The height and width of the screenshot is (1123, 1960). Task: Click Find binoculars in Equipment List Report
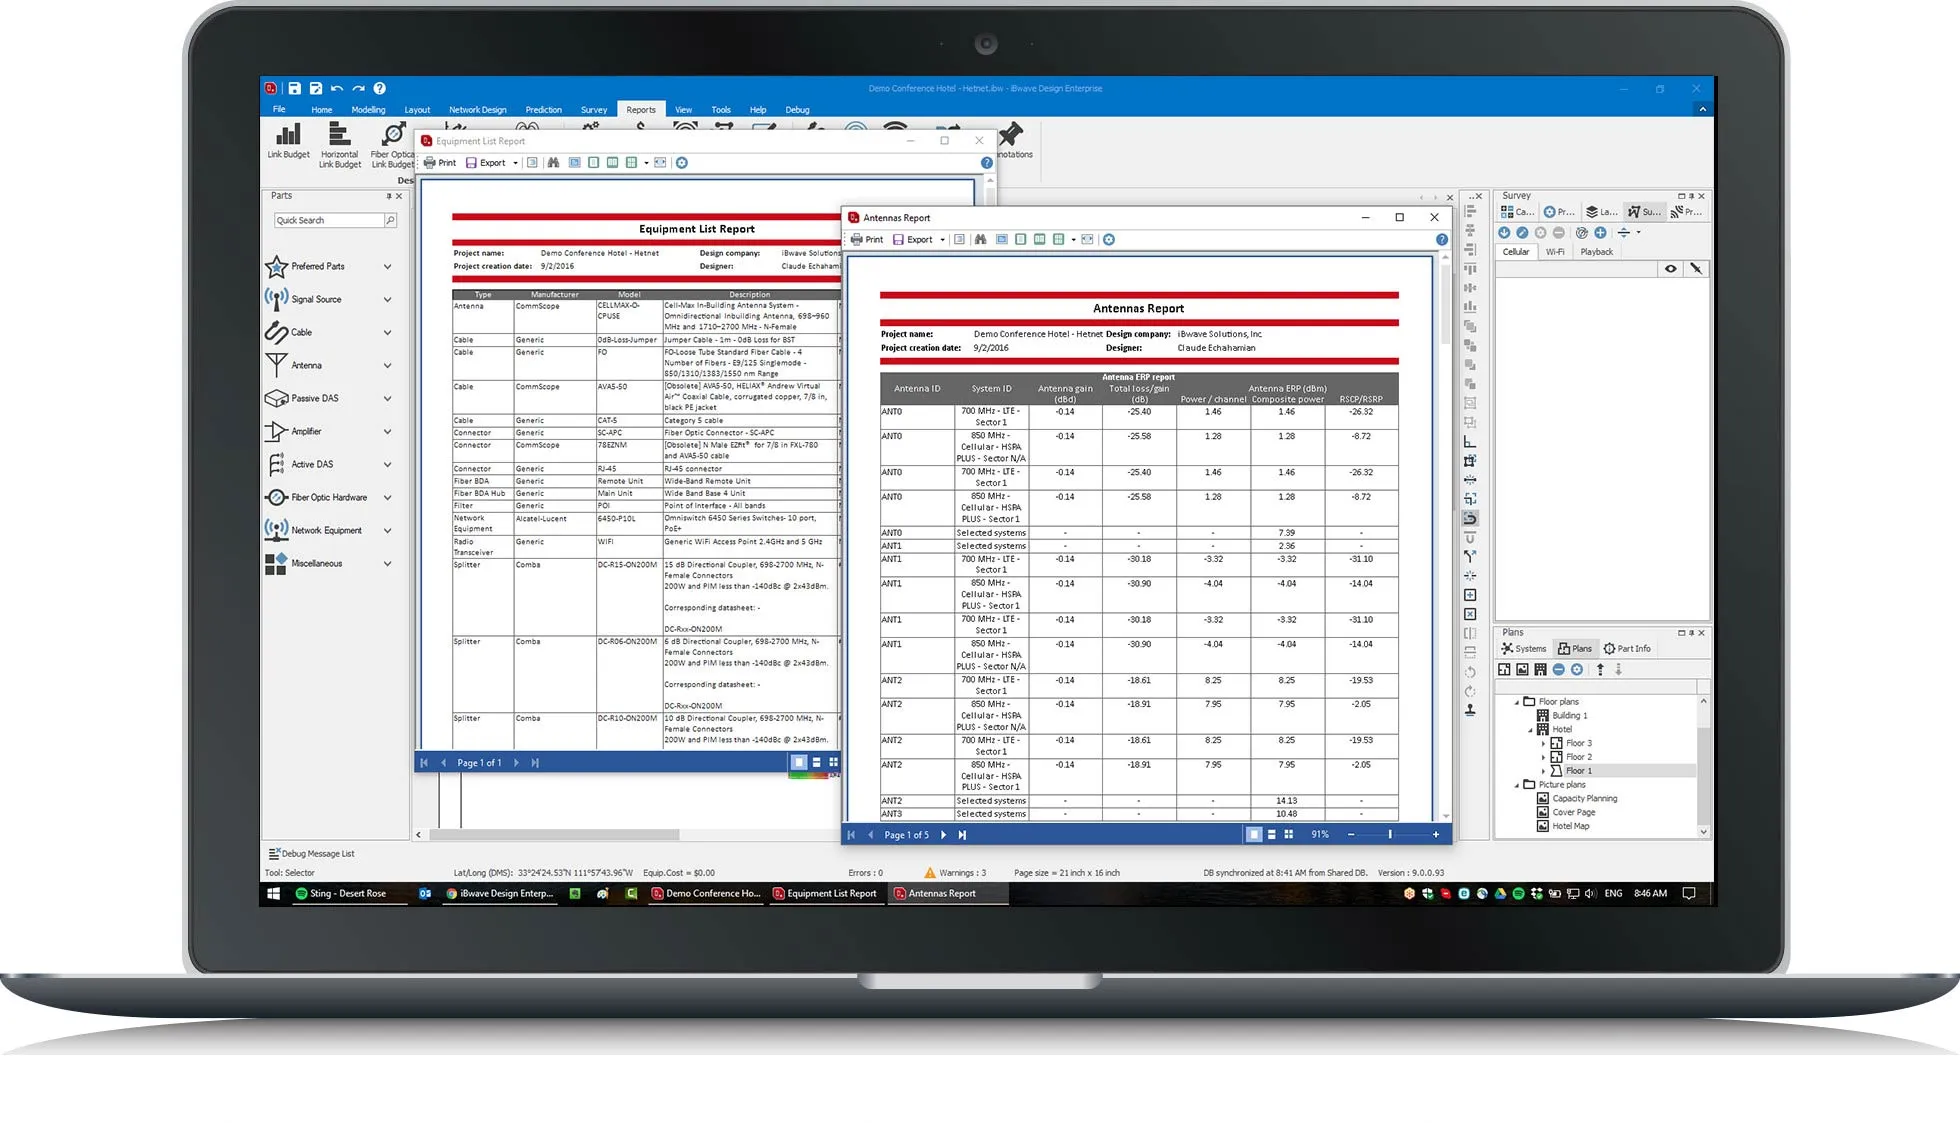553,163
